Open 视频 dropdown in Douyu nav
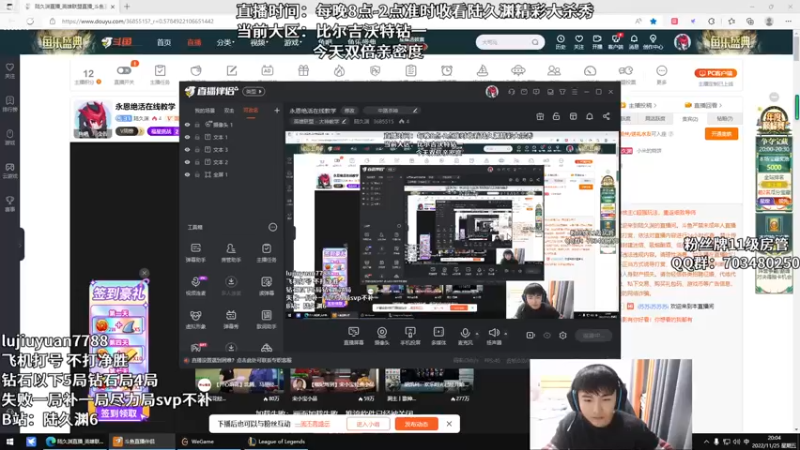The image size is (800, 450). tap(259, 42)
